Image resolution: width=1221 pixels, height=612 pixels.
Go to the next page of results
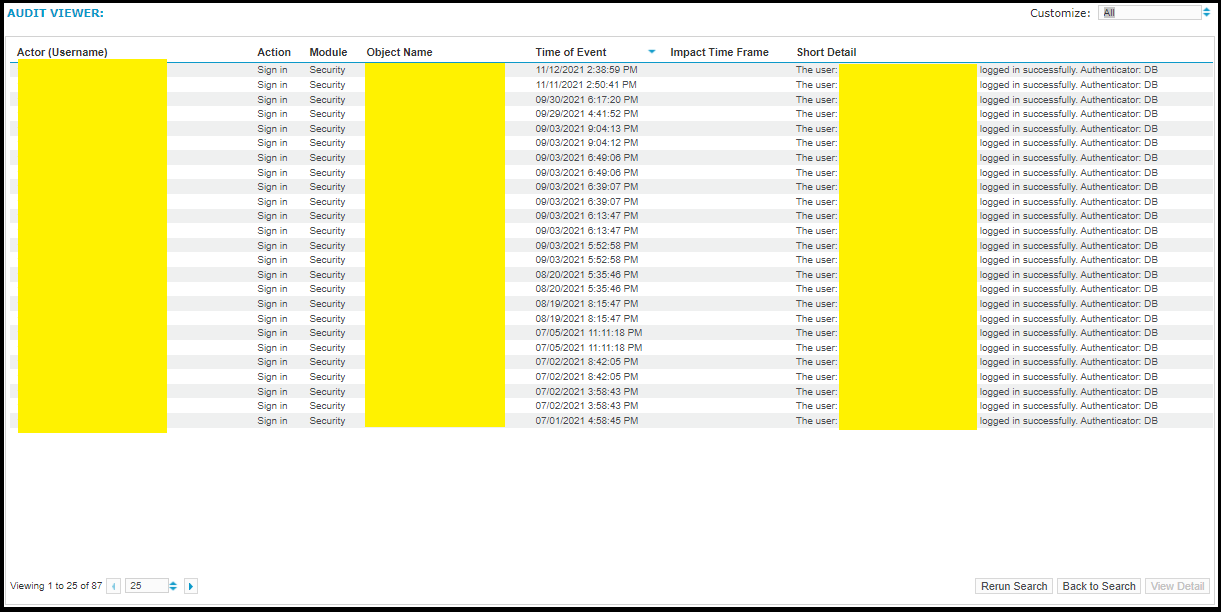point(191,586)
